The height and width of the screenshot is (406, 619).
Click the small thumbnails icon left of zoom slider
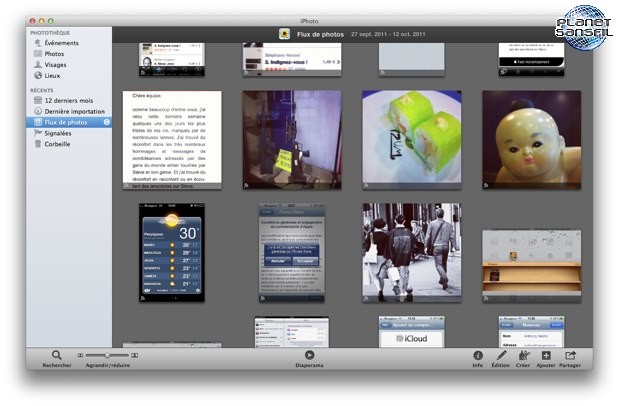(80, 355)
